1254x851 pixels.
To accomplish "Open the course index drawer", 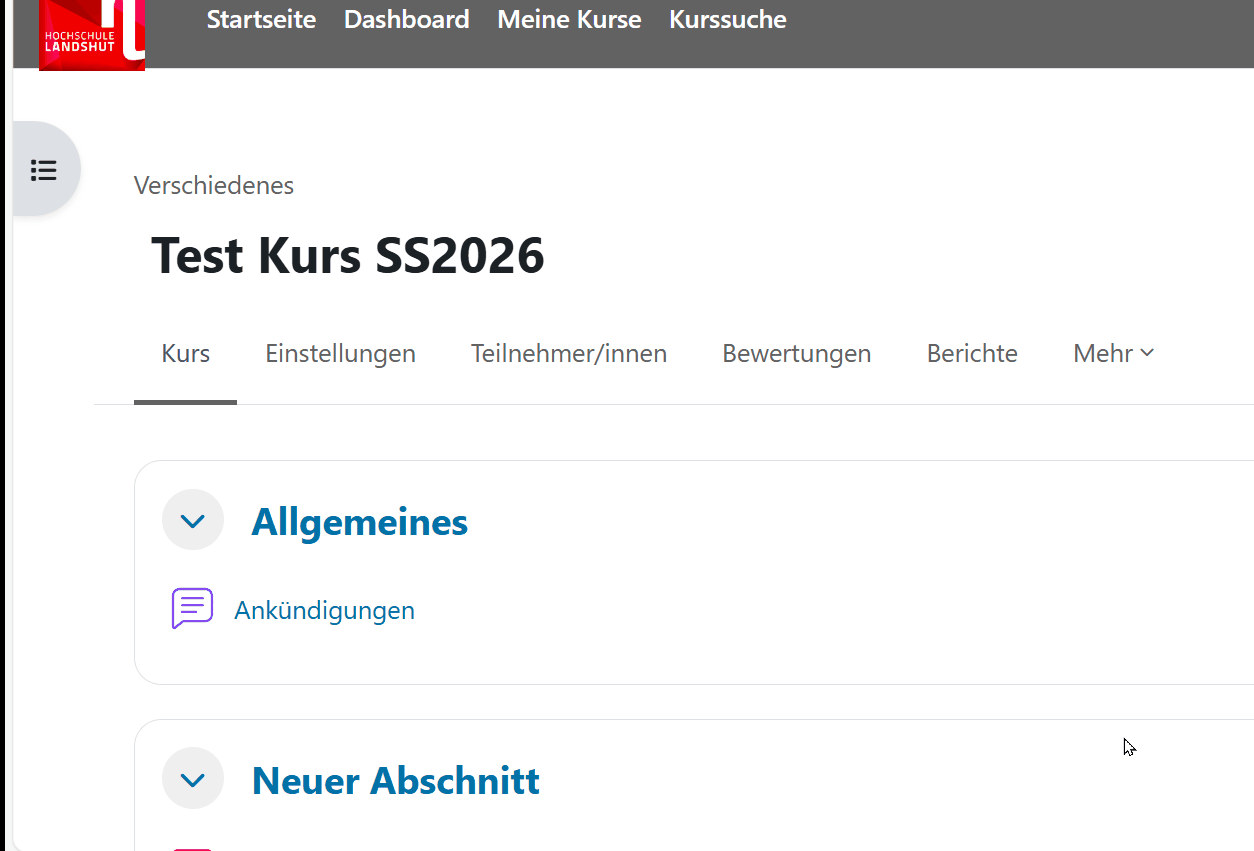I will (x=44, y=170).
